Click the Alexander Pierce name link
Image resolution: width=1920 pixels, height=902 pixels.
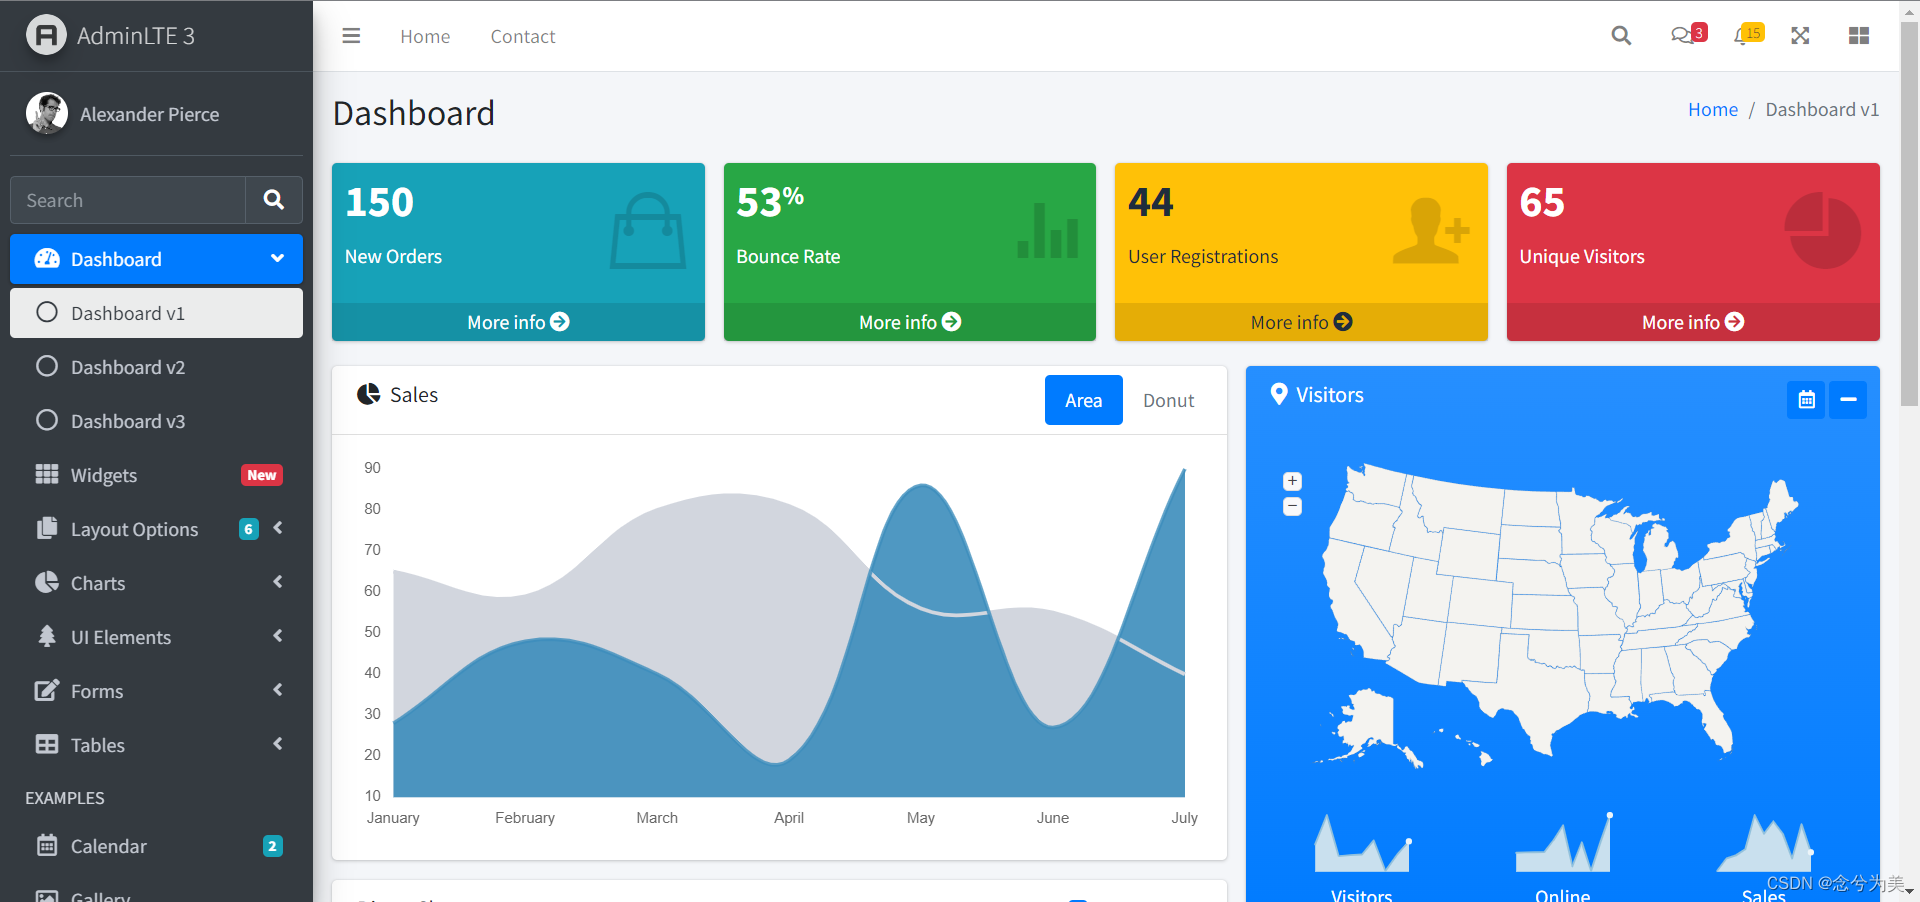pos(149,114)
